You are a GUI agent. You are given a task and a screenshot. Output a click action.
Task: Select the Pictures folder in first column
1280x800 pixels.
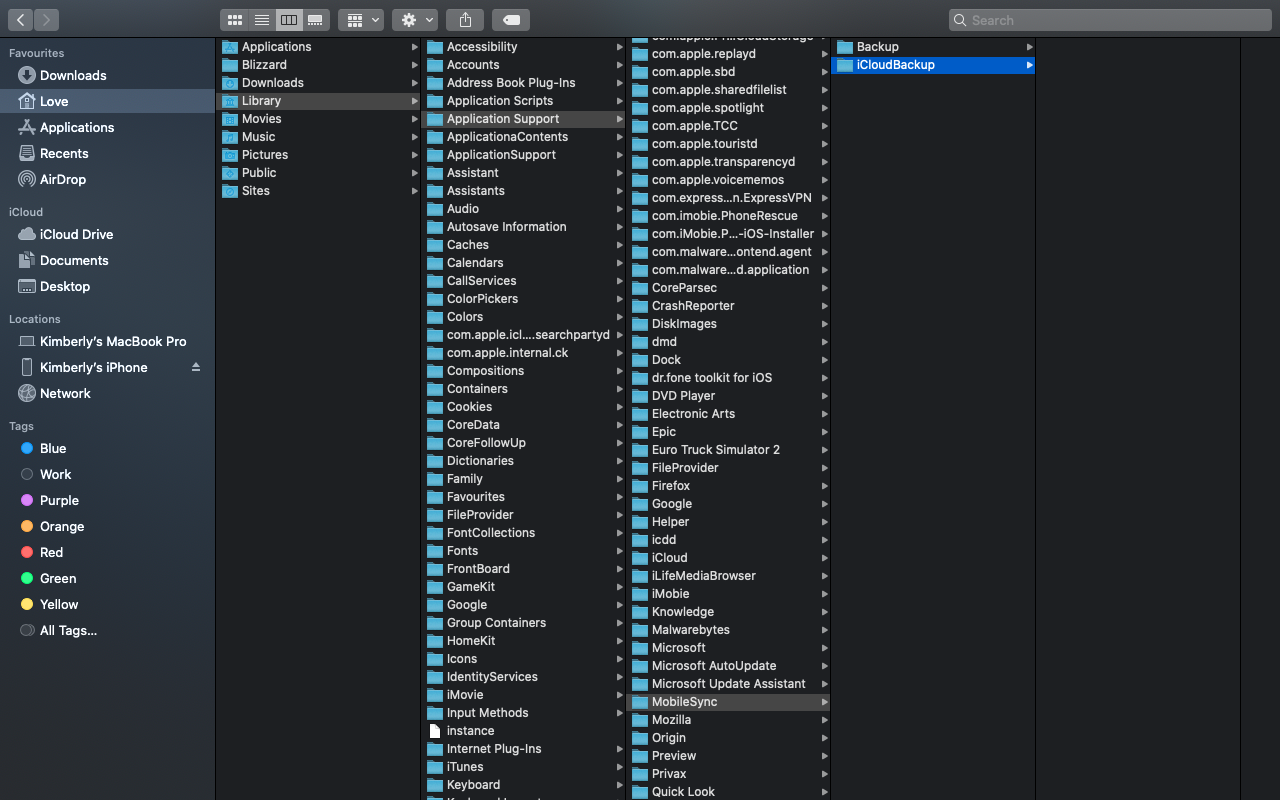(x=319, y=155)
